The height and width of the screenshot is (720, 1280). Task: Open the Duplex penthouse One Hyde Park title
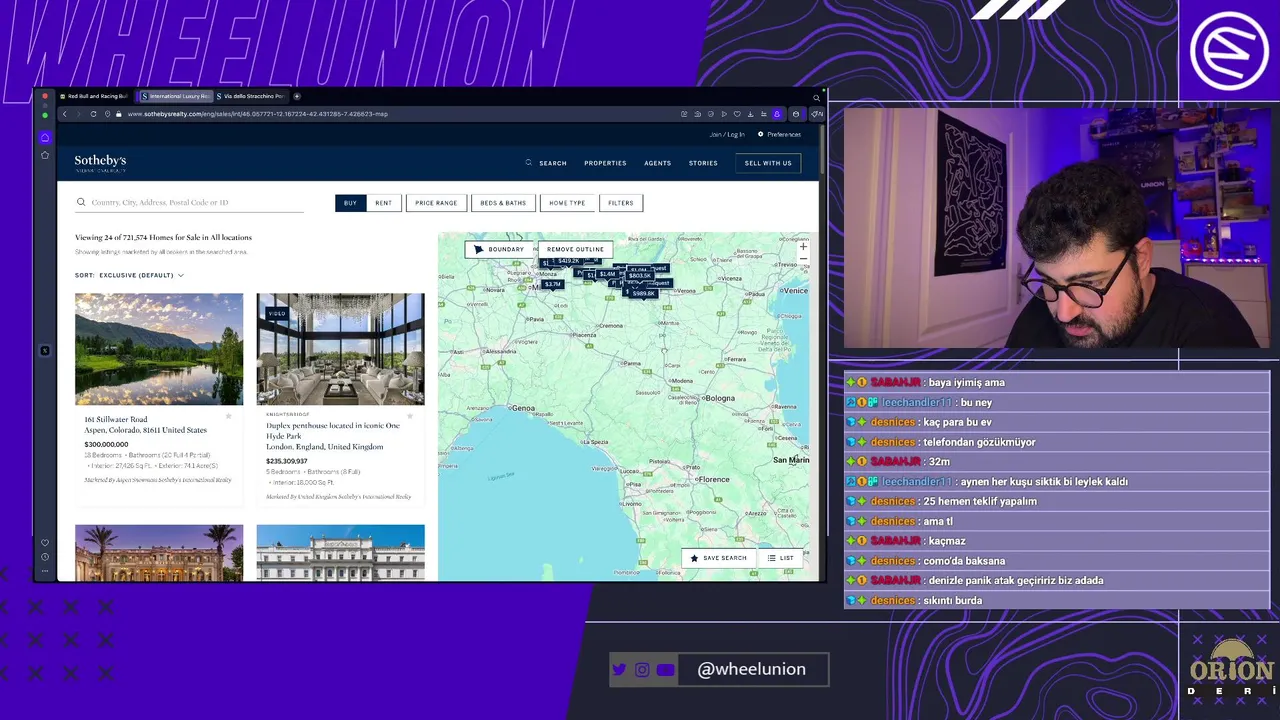332,436
